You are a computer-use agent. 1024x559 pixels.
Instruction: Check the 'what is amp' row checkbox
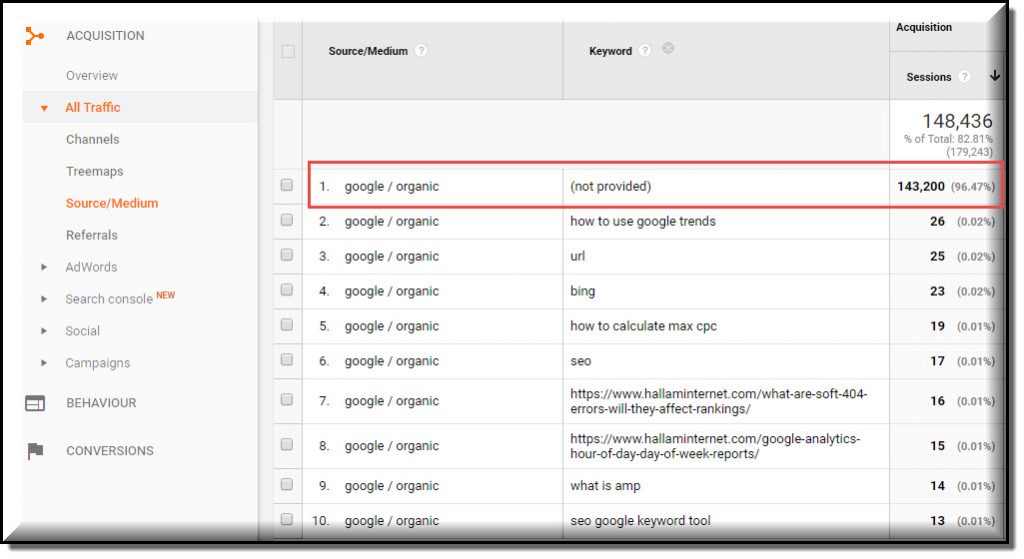(287, 485)
